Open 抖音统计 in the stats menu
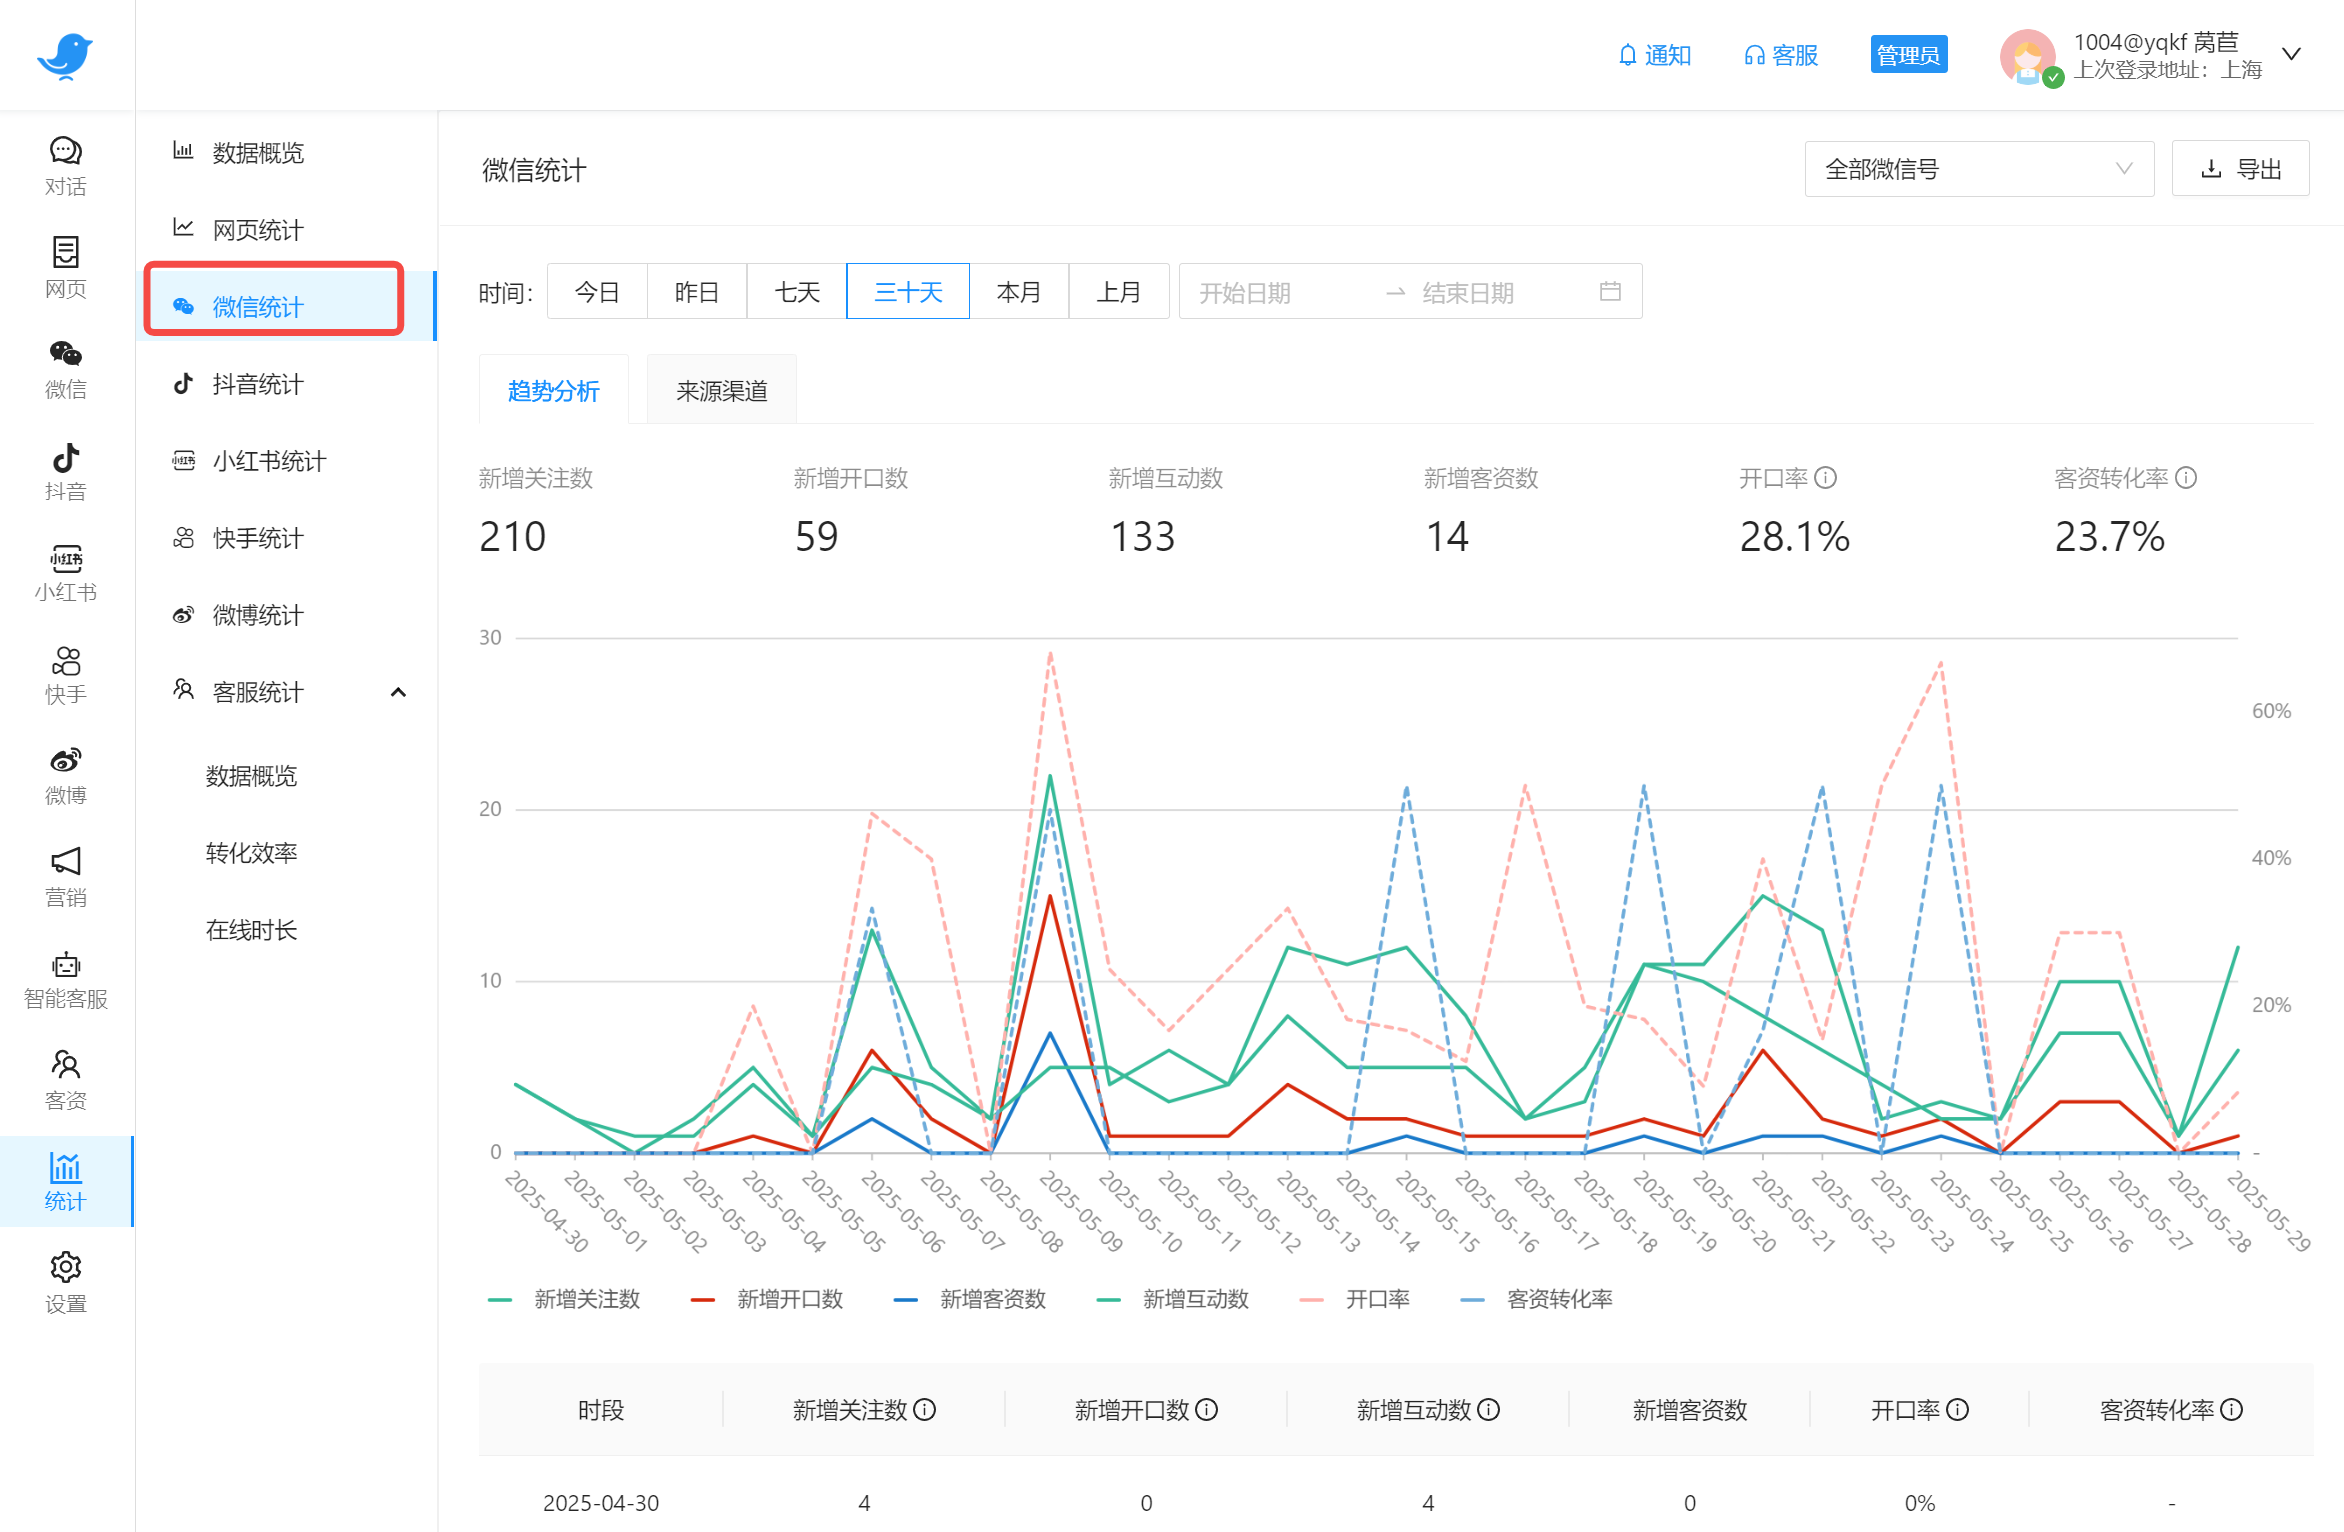2344x1532 pixels. pos(258,384)
